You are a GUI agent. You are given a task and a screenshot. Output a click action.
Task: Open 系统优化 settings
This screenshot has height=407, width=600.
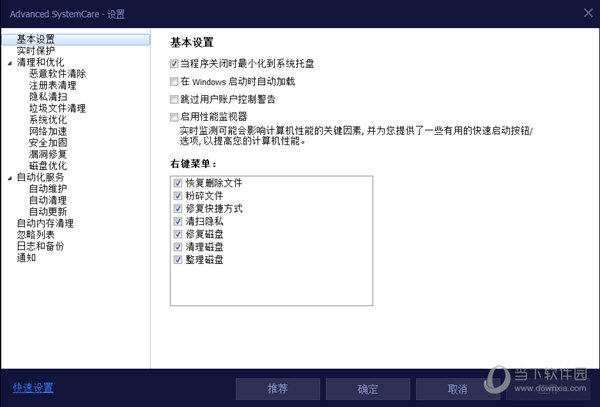pos(48,119)
